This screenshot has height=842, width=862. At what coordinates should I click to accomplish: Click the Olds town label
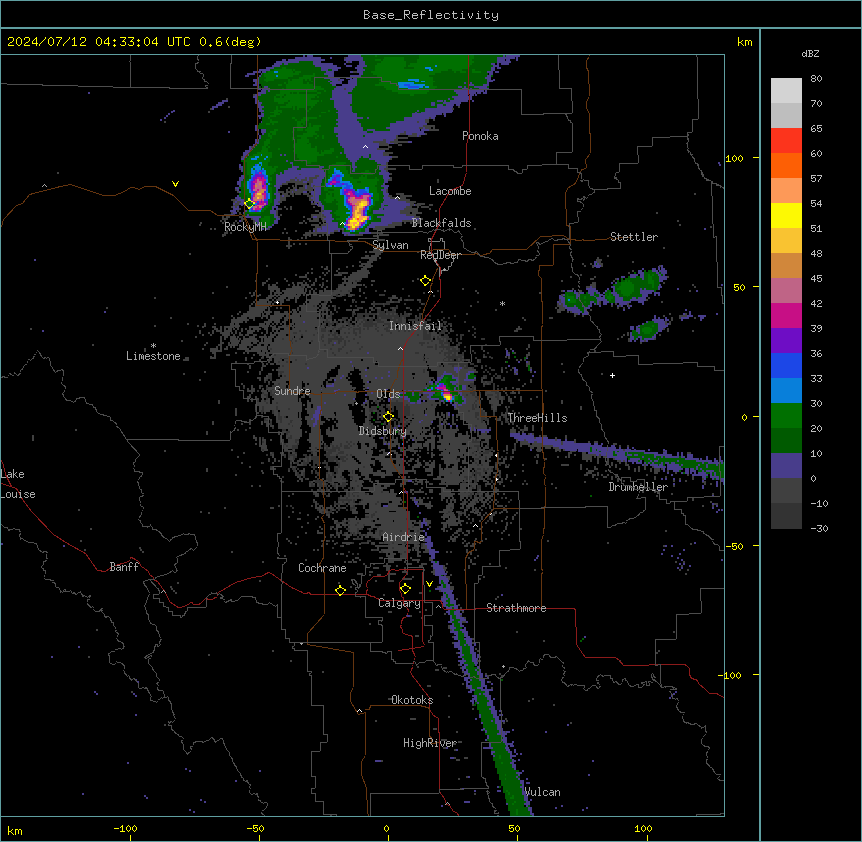click(x=388, y=394)
